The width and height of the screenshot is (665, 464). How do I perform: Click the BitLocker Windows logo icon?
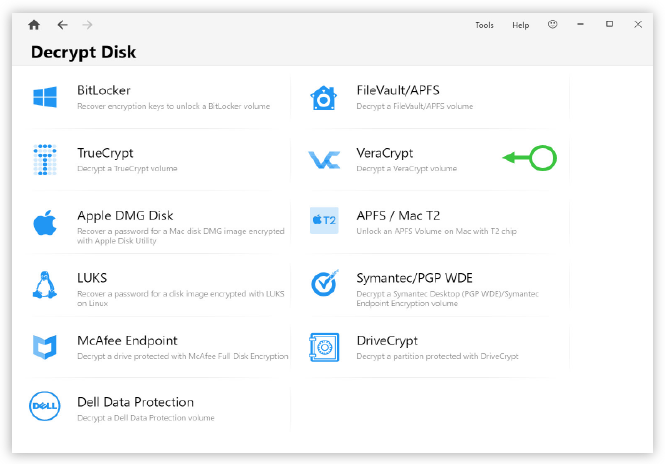coord(45,97)
